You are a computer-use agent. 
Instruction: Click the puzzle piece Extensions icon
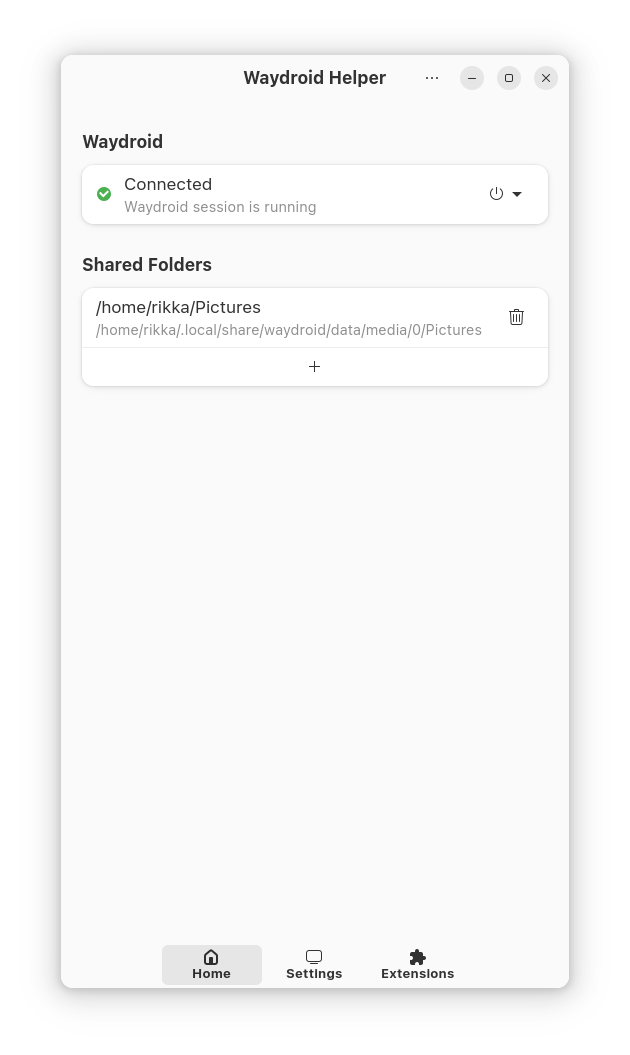pyautogui.click(x=417, y=957)
